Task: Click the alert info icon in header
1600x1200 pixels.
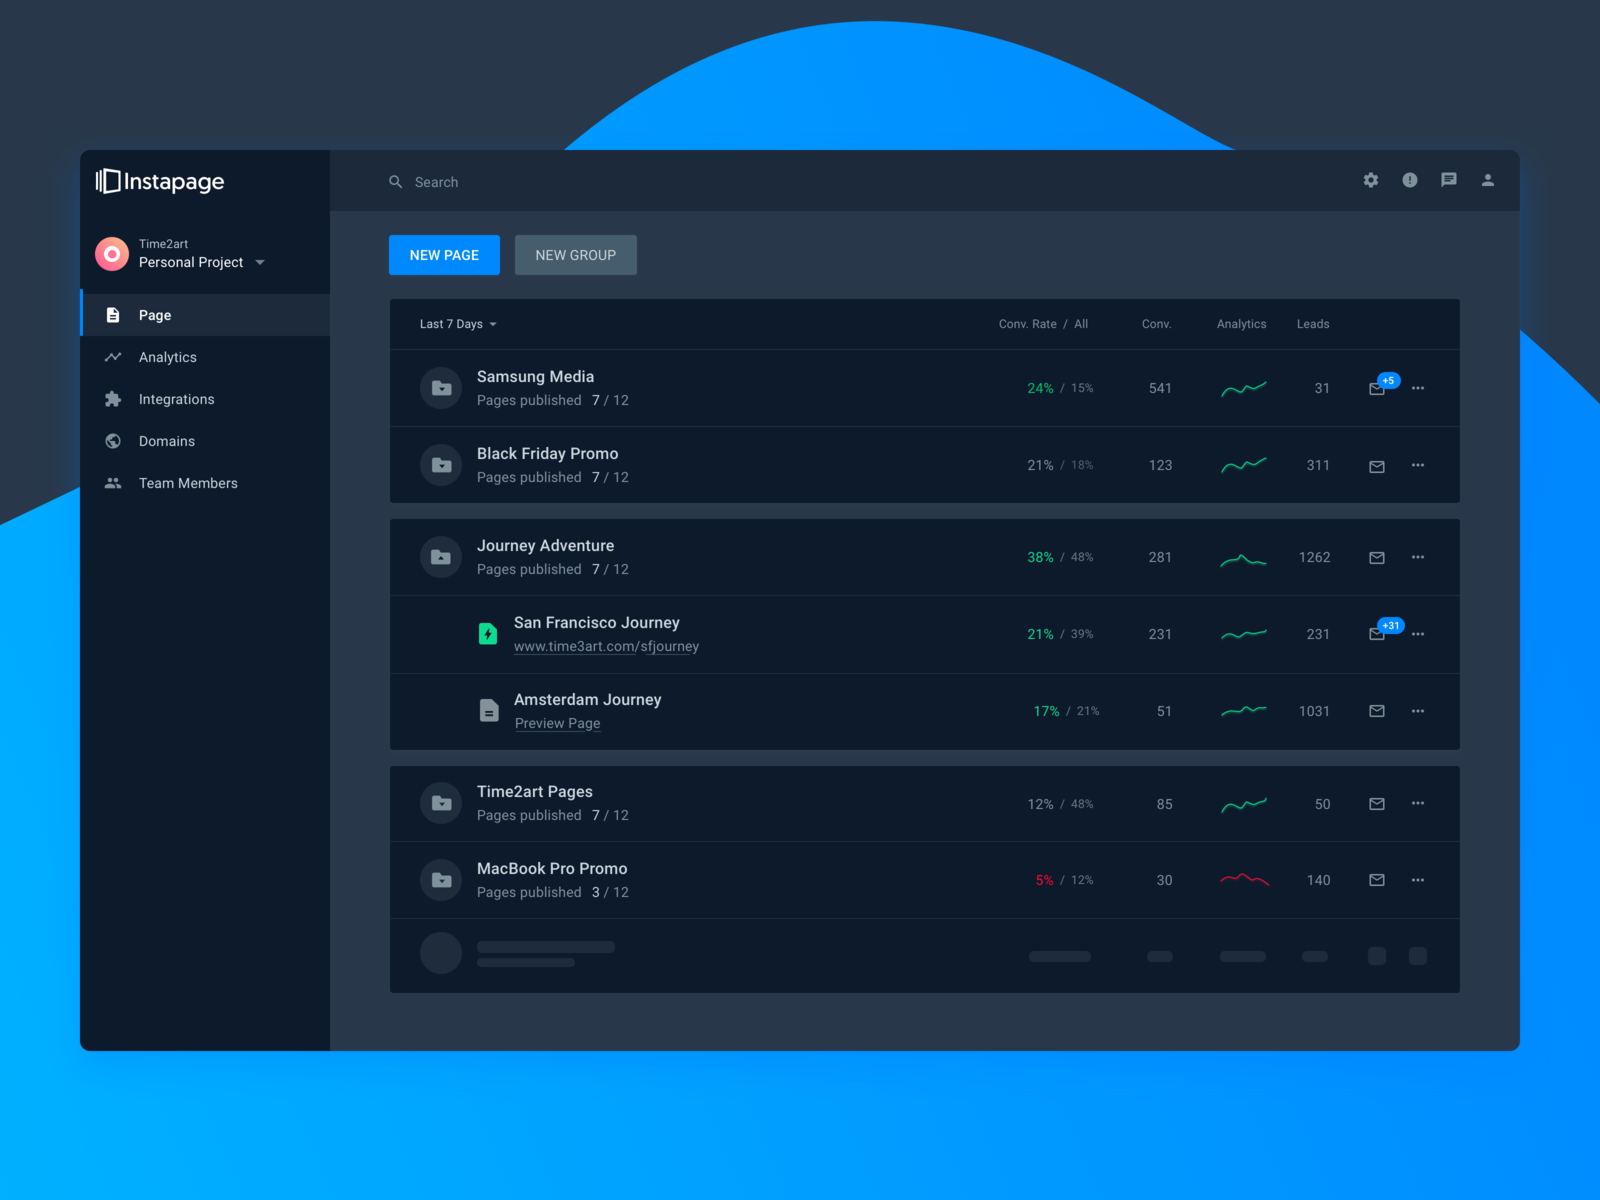Action: pyautogui.click(x=1410, y=180)
